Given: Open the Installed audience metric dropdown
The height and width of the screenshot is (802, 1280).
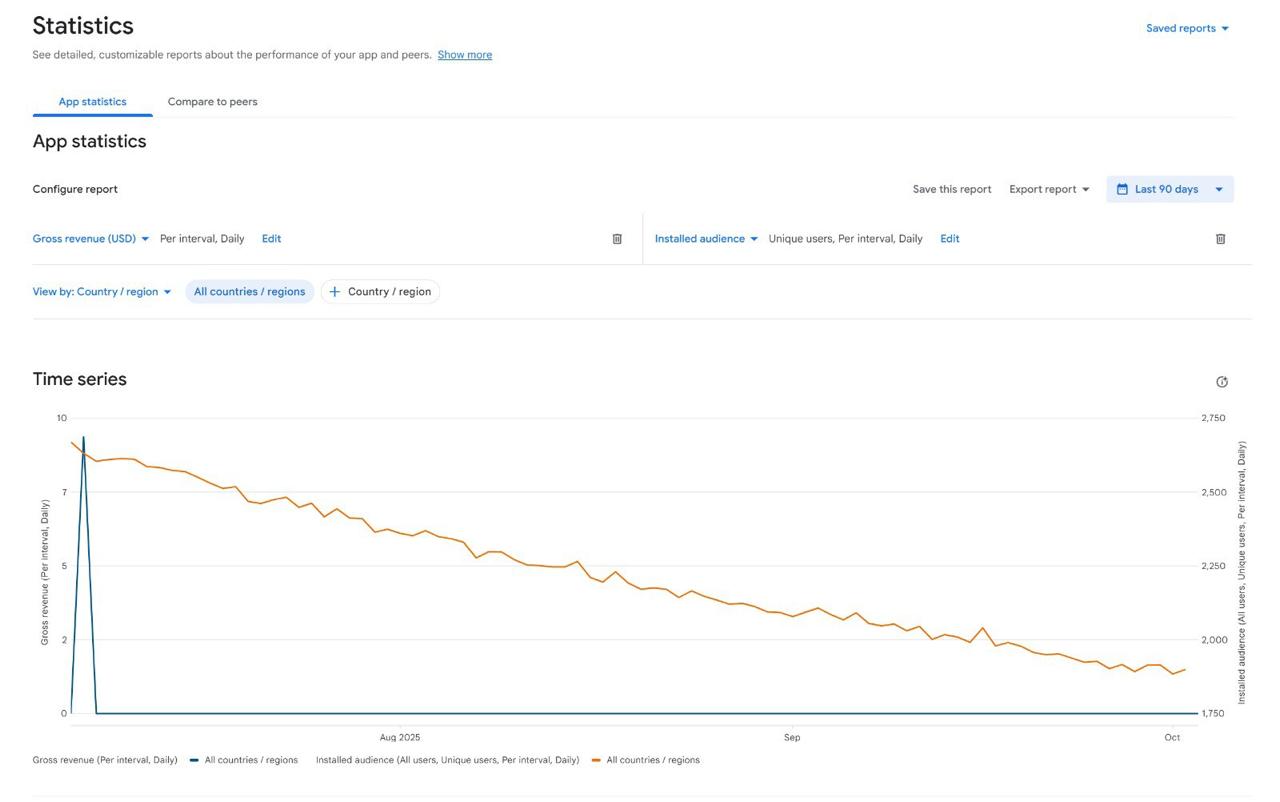Looking at the screenshot, I should pyautogui.click(x=706, y=239).
